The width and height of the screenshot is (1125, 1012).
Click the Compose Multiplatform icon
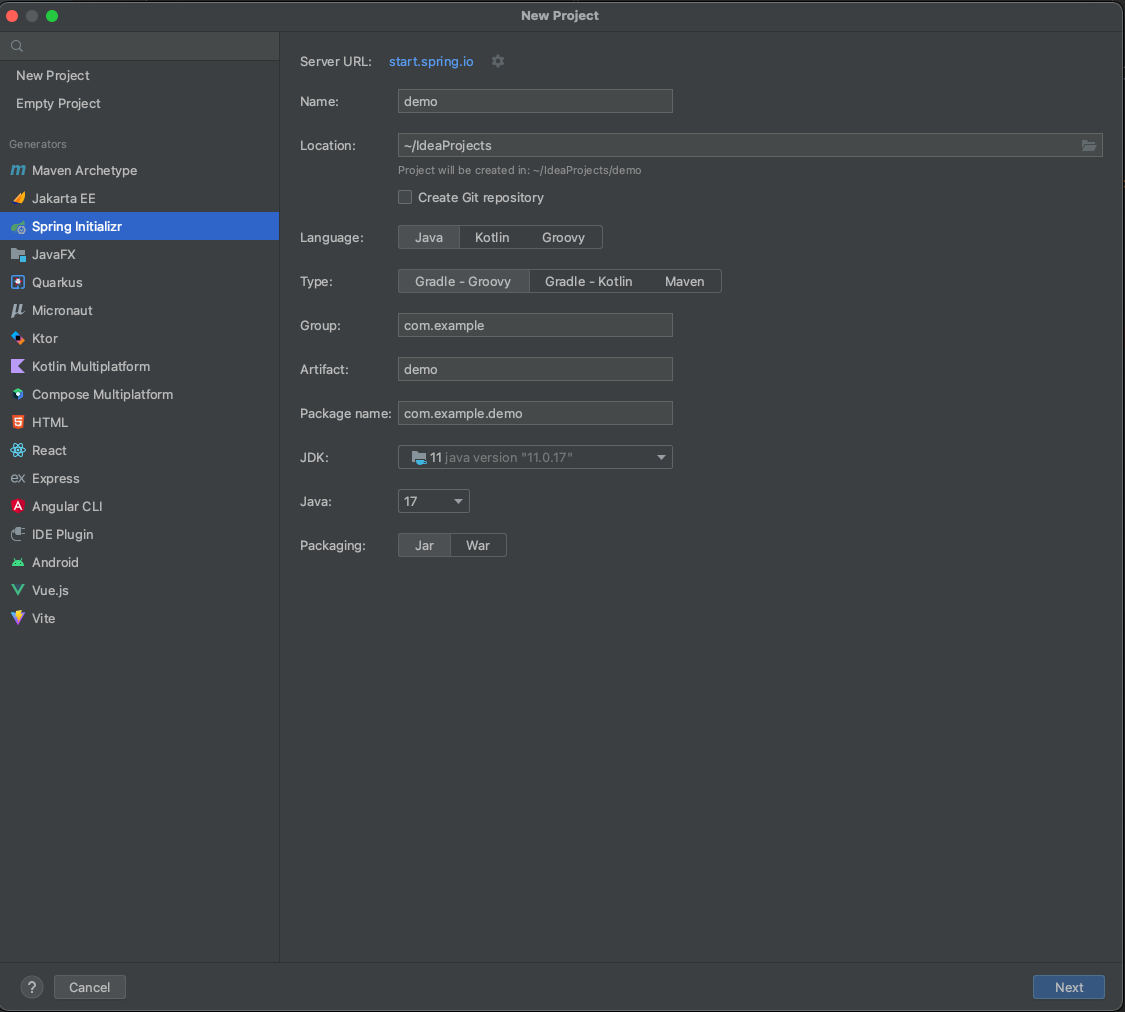coord(18,394)
